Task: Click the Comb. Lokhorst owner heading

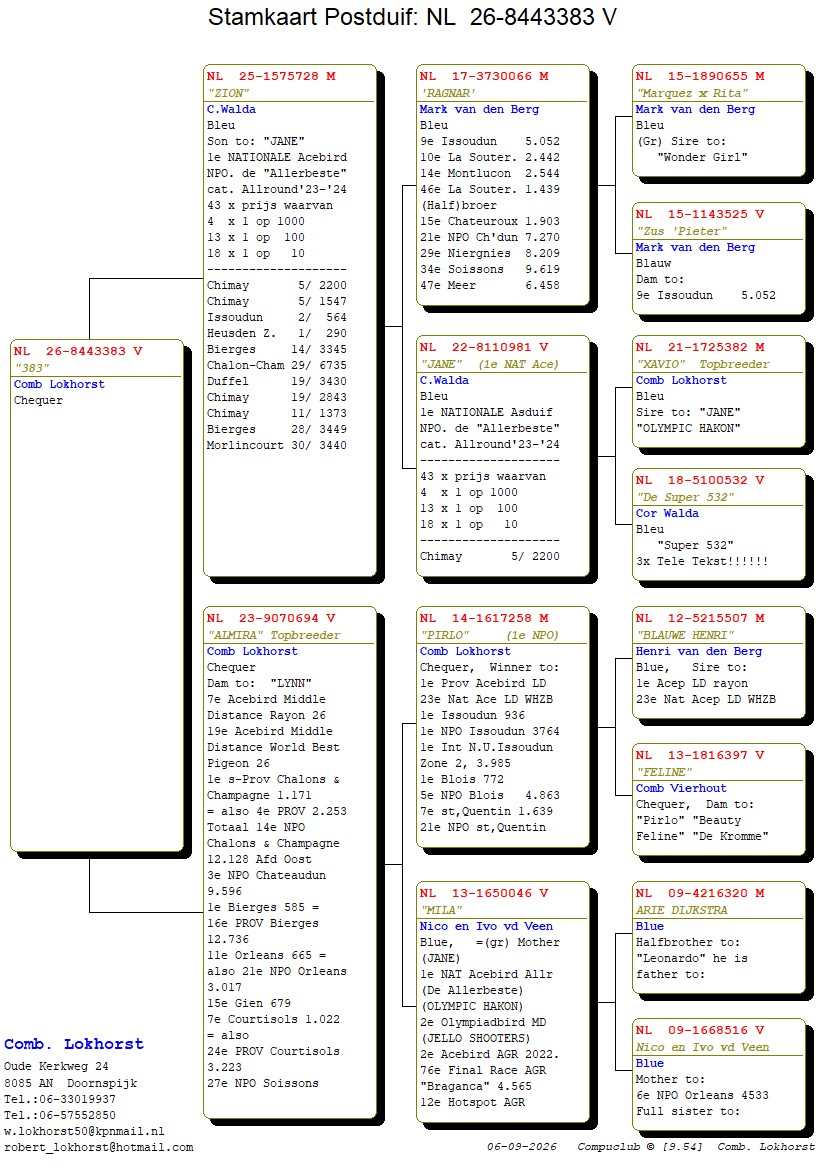Action: point(74,1043)
